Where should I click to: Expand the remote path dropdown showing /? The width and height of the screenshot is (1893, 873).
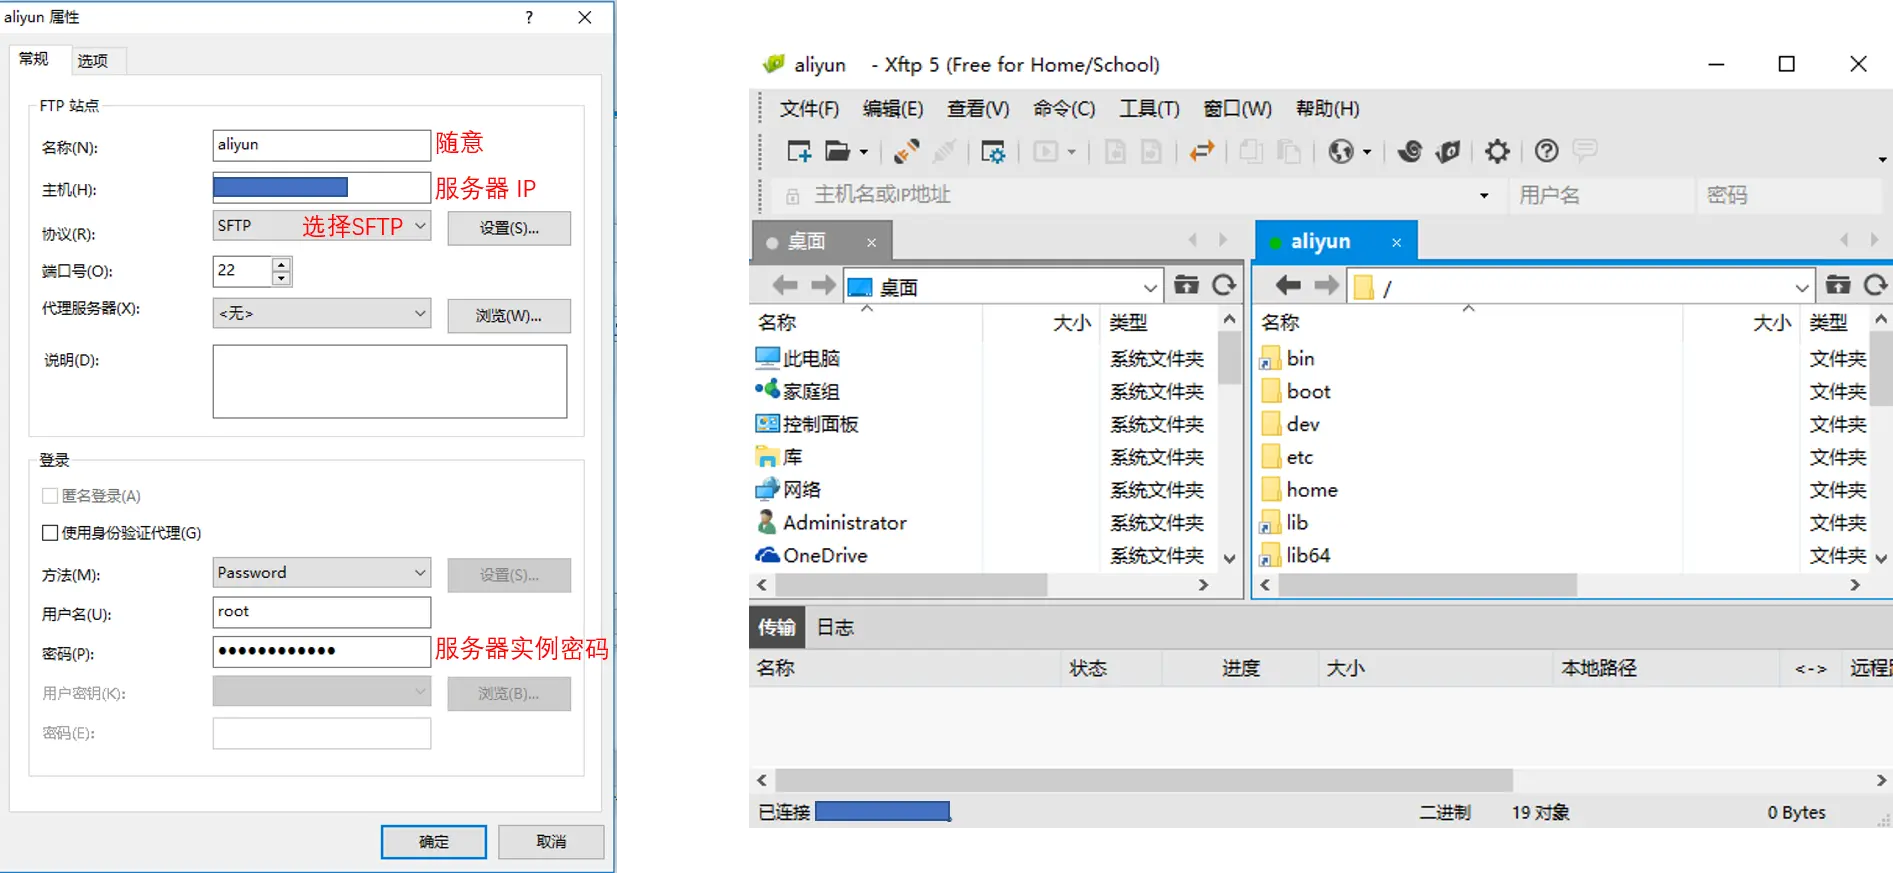tap(1801, 288)
